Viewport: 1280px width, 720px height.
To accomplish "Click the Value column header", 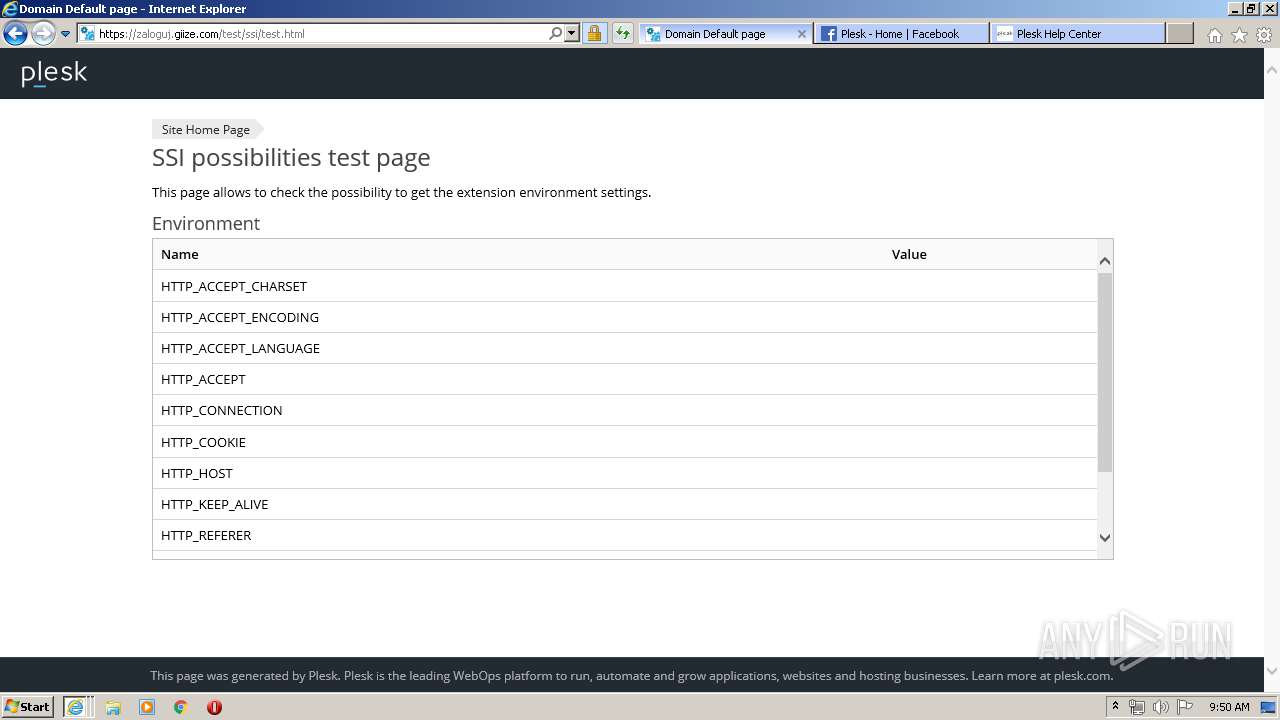I will coord(909,254).
